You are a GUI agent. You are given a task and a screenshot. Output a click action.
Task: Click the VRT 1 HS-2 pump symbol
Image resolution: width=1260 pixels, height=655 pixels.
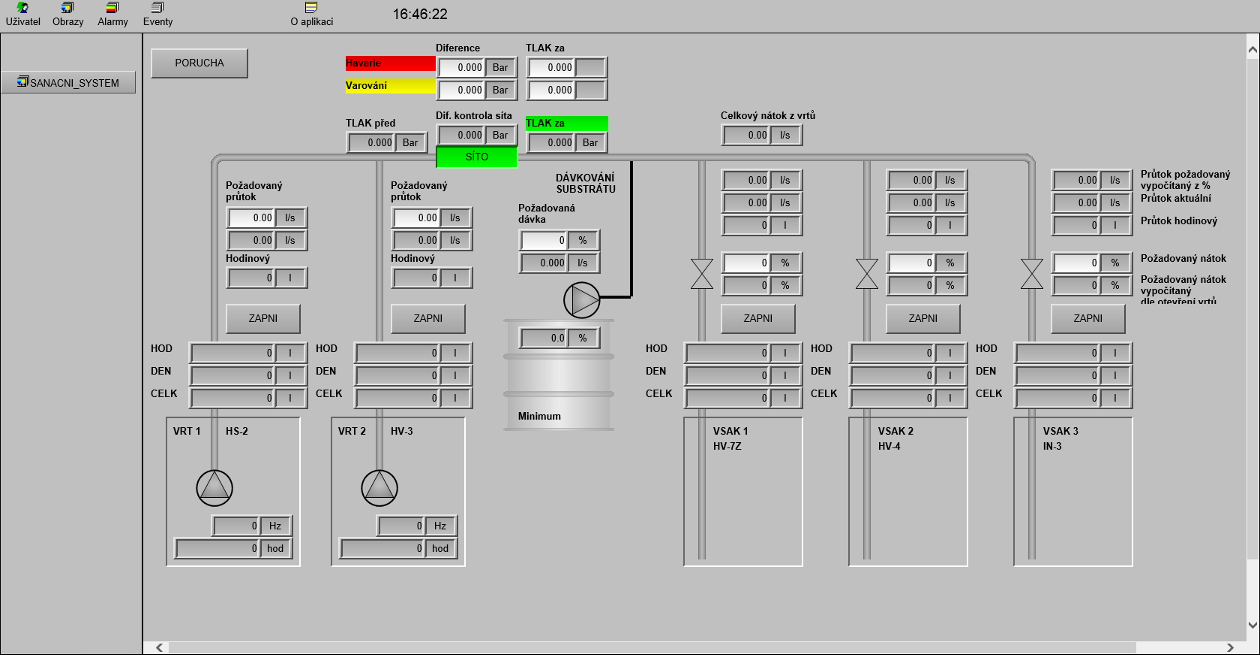[214, 487]
